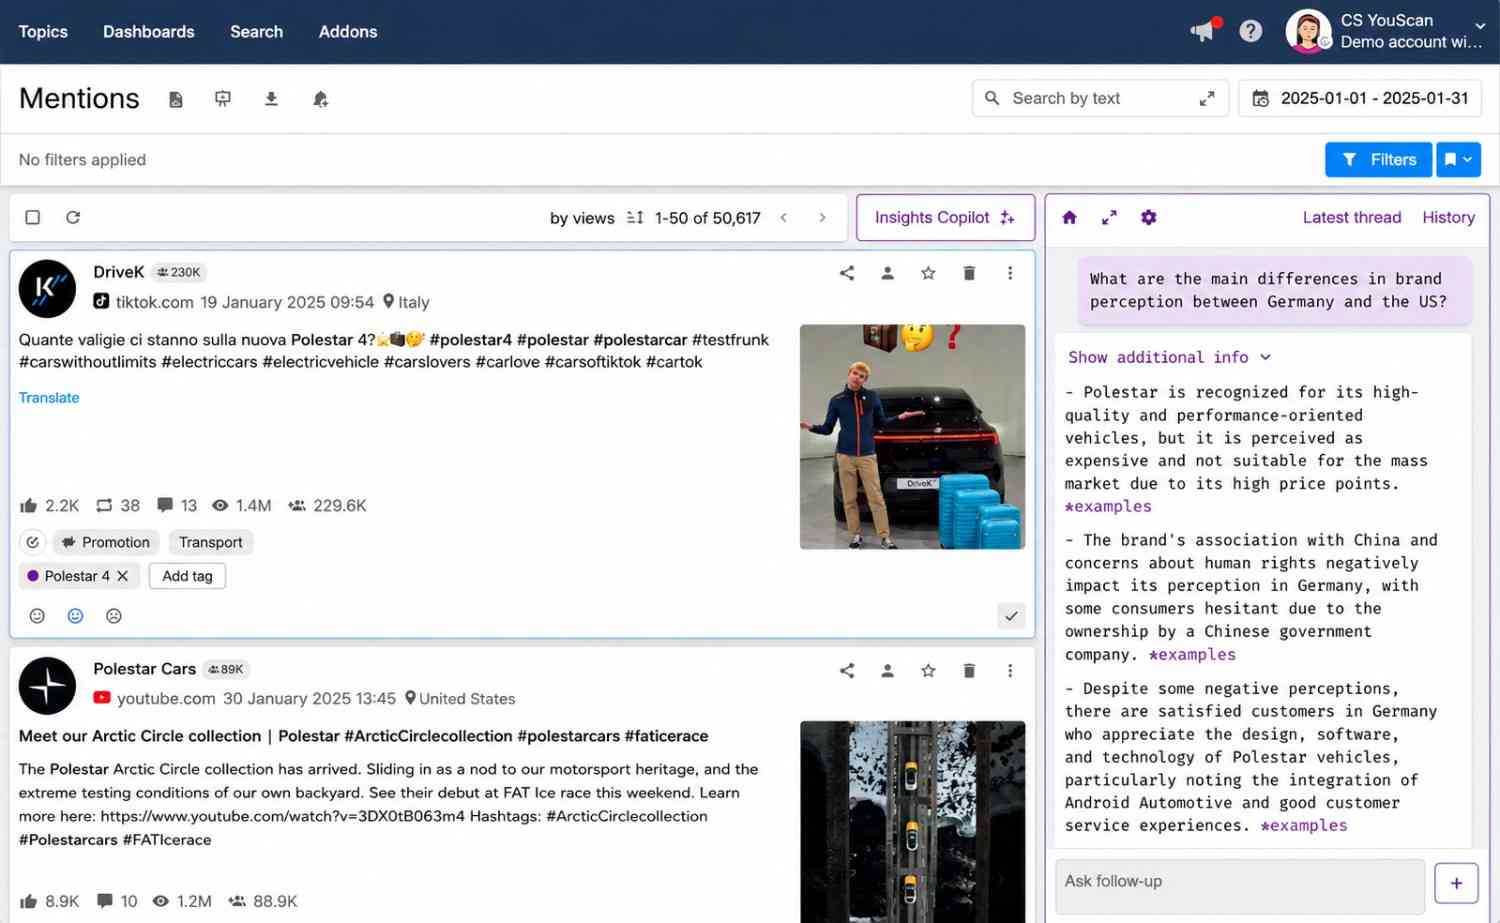1500x923 pixels.
Task: Open Polestar Cars video thumbnail
Action: pos(912,822)
